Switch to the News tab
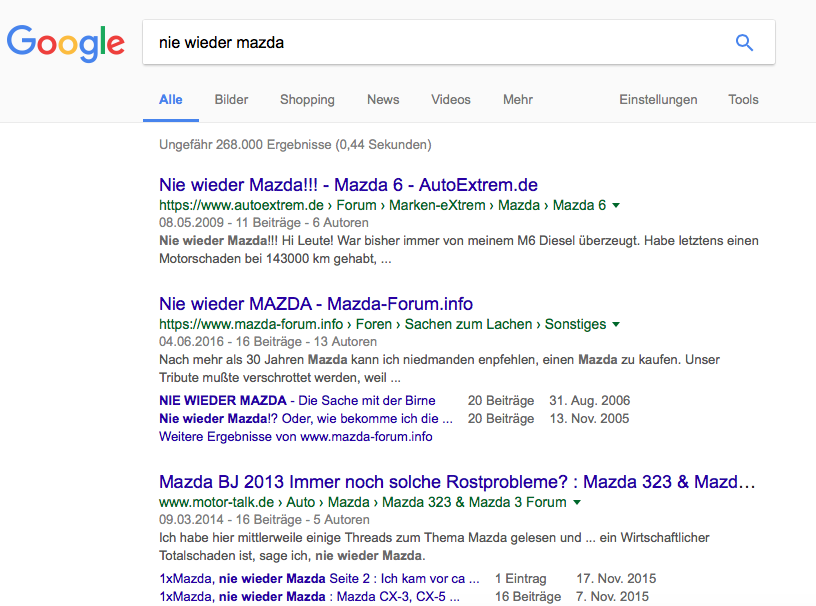Viewport: 816px width, 606px height. 383,99
